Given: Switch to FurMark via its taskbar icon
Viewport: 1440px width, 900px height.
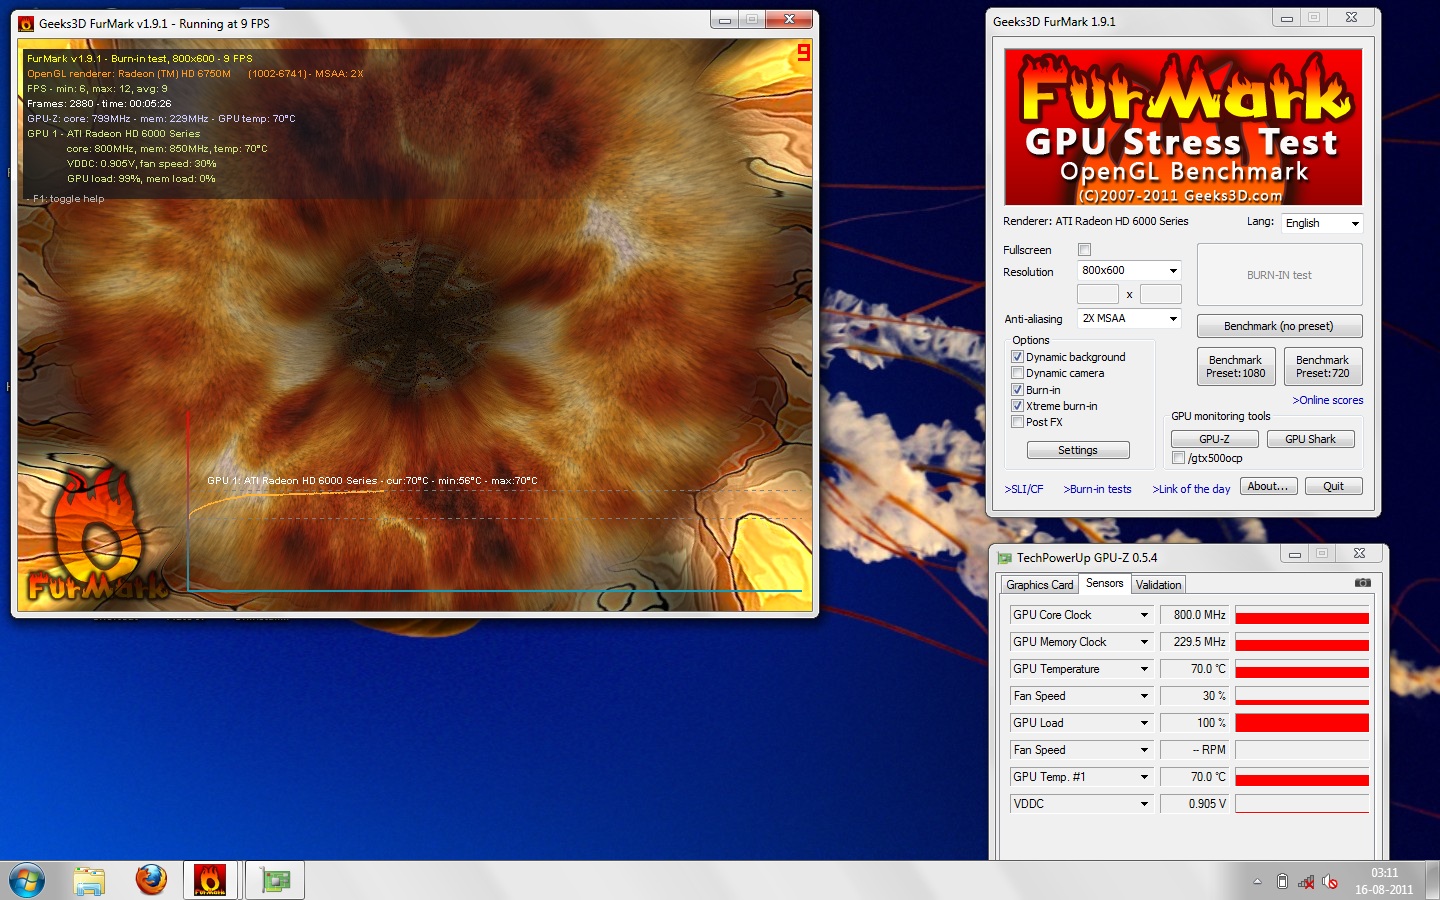Looking at the screenshot, I should click(x=210, y=881).
